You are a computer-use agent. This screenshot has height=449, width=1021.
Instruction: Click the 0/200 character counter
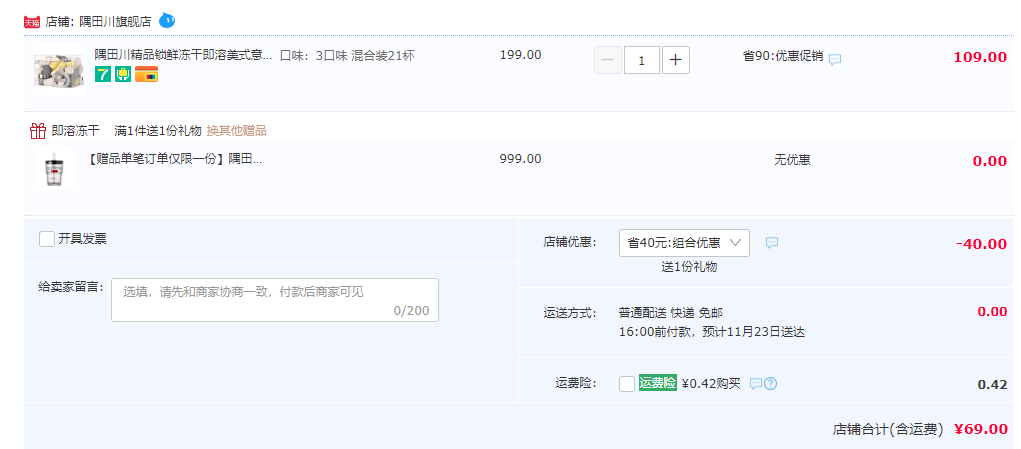point(412,310)
